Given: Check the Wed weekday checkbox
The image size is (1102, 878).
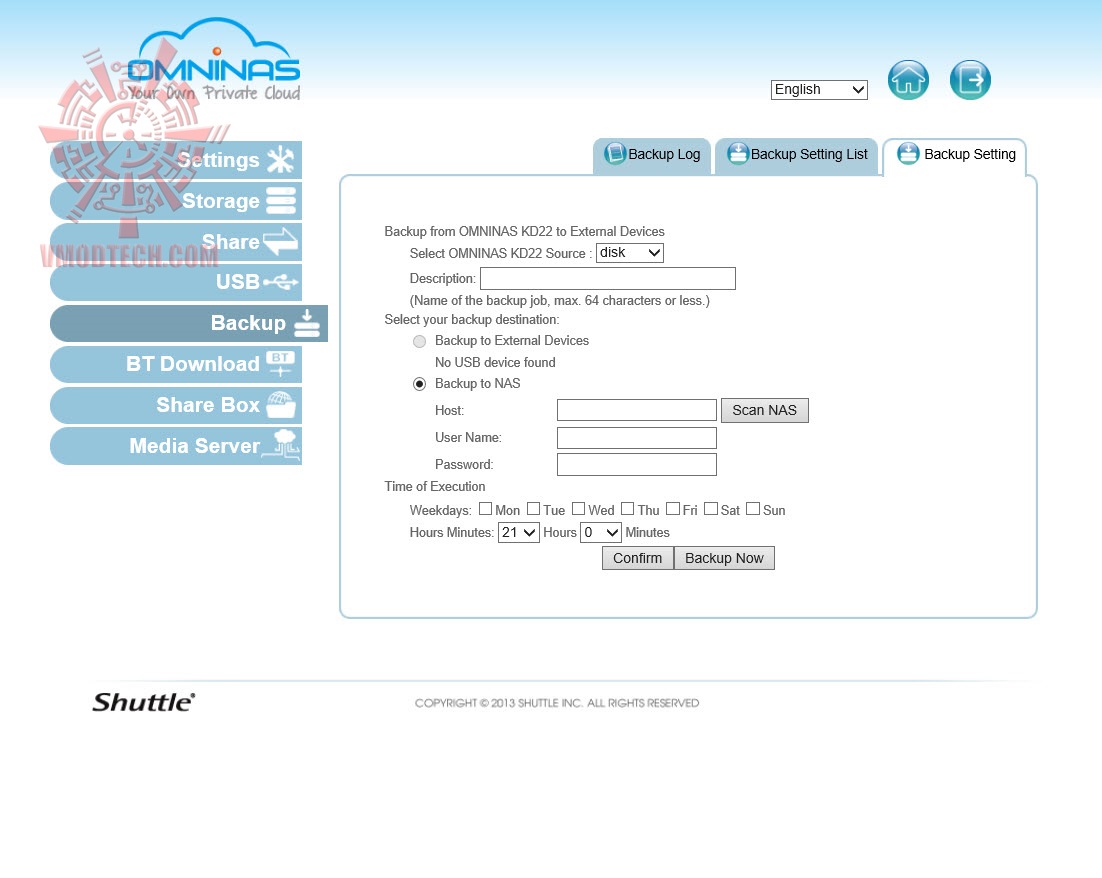Looking at the screenshot, I should (x=578, y=508).
